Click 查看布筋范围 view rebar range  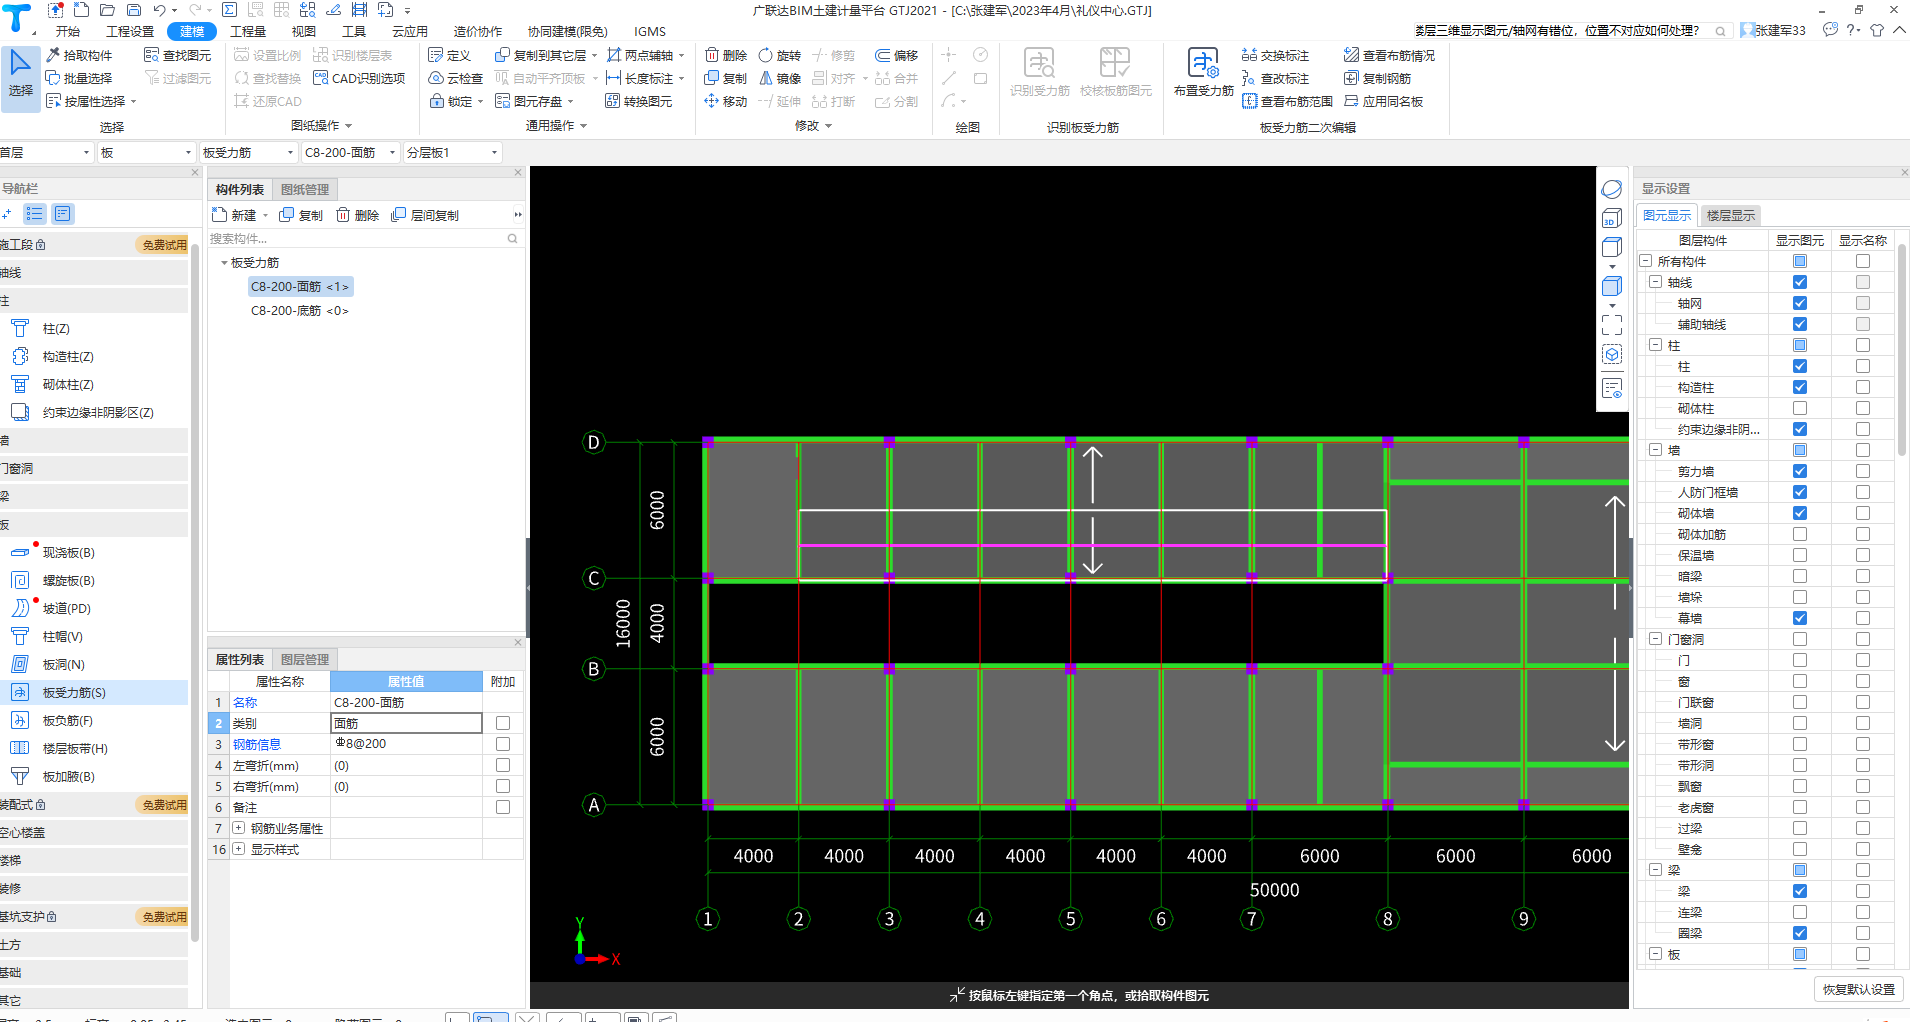pyautogui.click(x=1287, y=101)
